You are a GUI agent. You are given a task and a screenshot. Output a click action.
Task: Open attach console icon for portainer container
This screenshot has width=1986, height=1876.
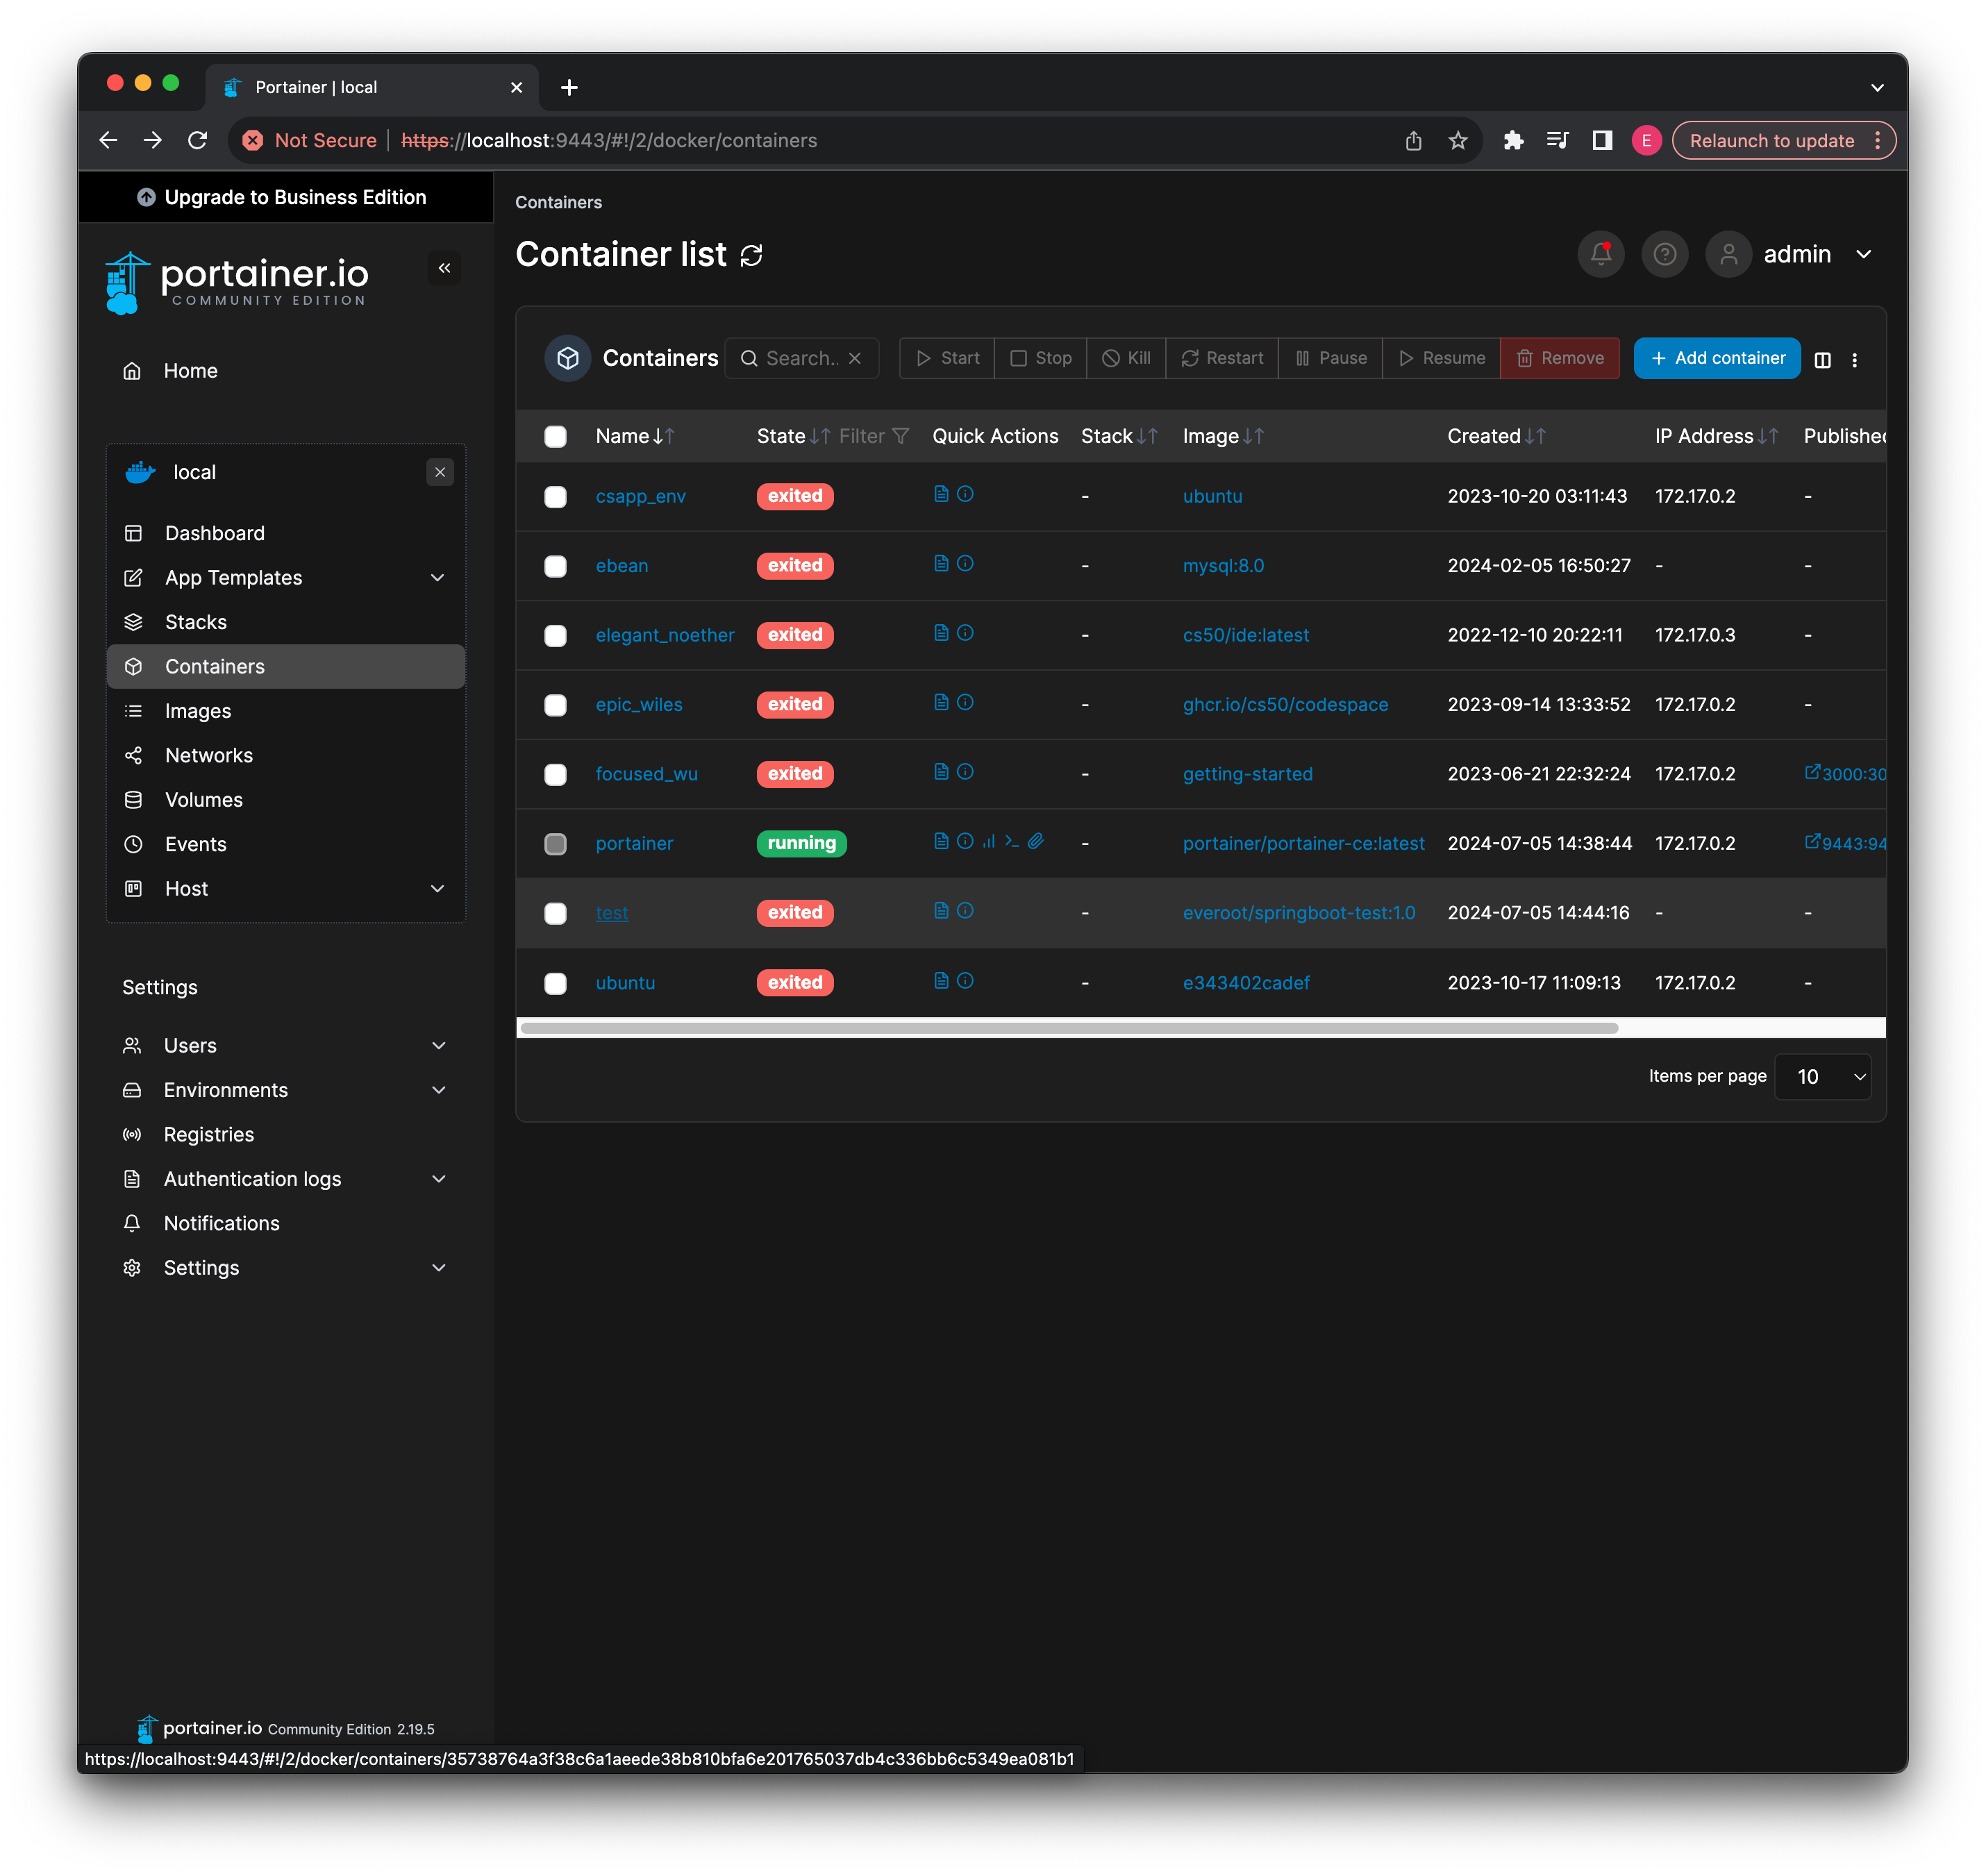tap(1036, 842)
